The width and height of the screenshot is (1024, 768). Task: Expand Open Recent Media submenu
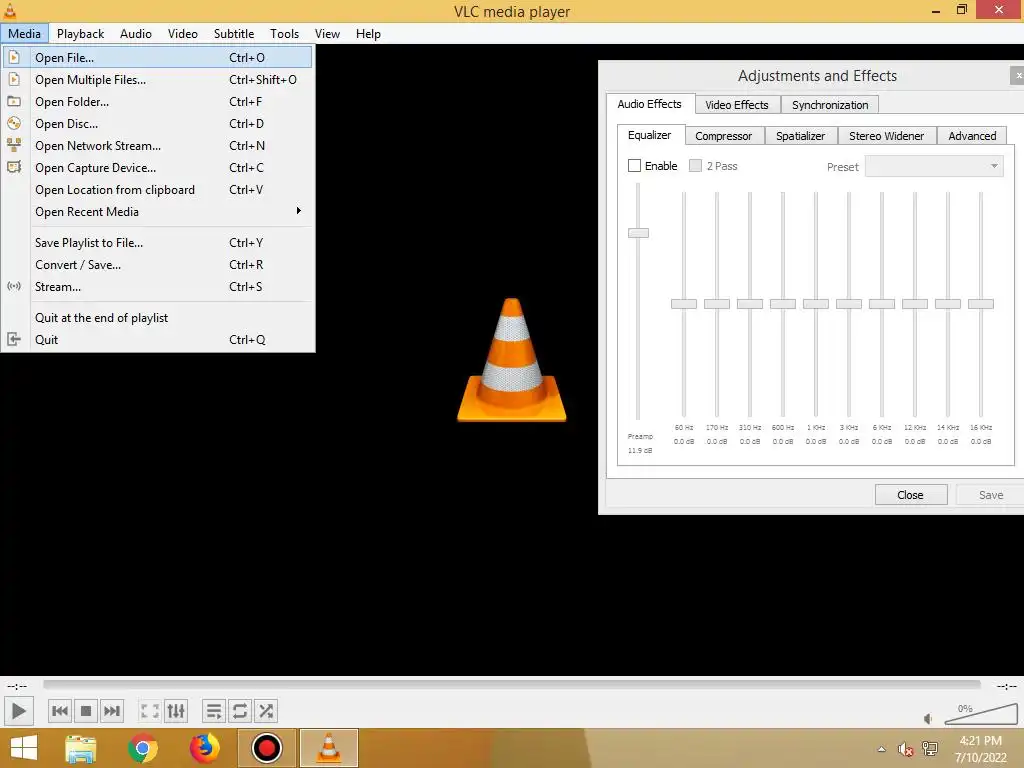(x=158, y=212)
